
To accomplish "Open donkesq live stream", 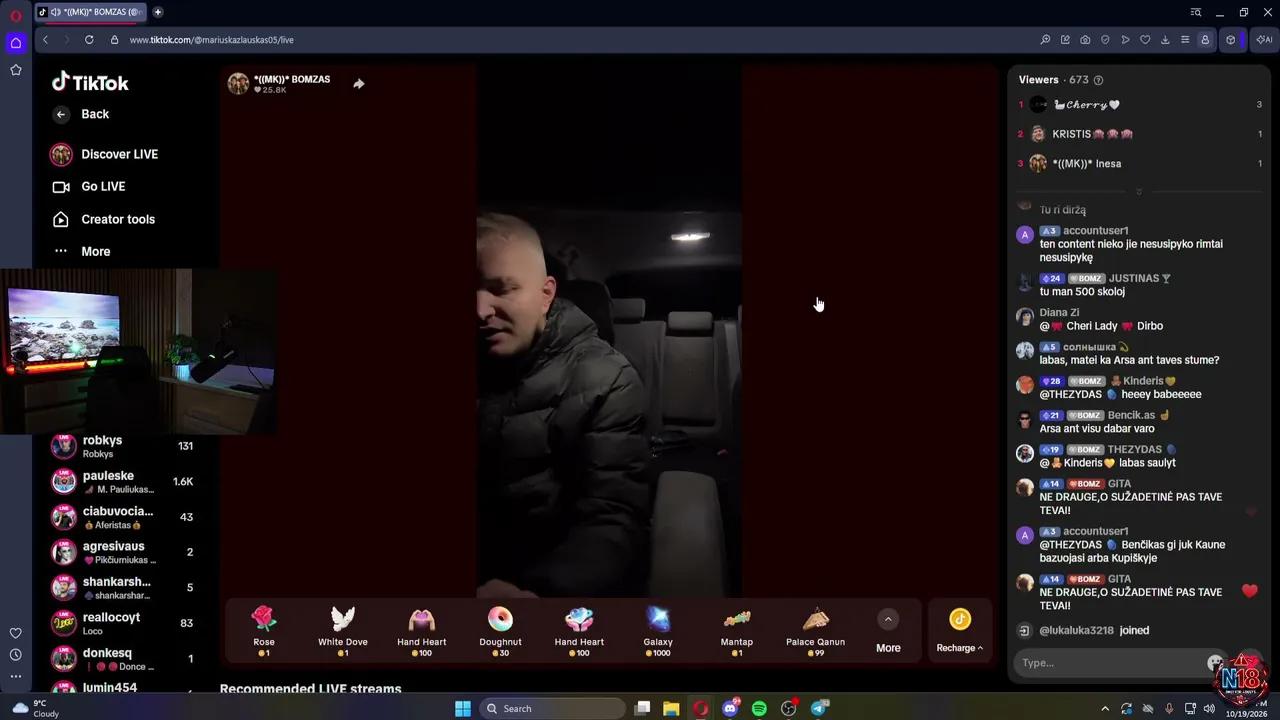I will 122,659.
